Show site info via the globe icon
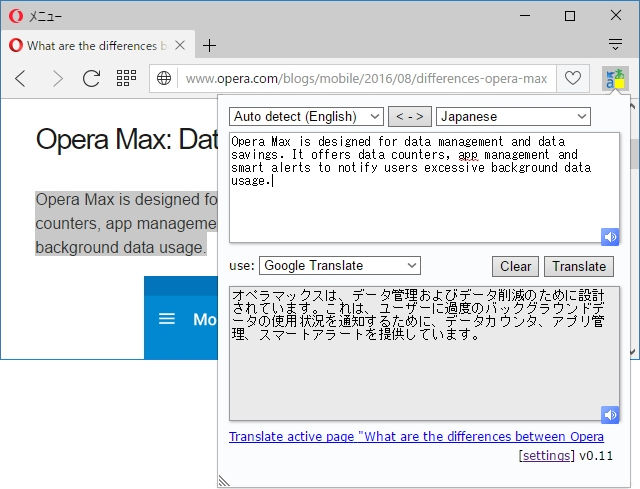The height and width of the screenshot is (489, 640). [x=164, y=78]
